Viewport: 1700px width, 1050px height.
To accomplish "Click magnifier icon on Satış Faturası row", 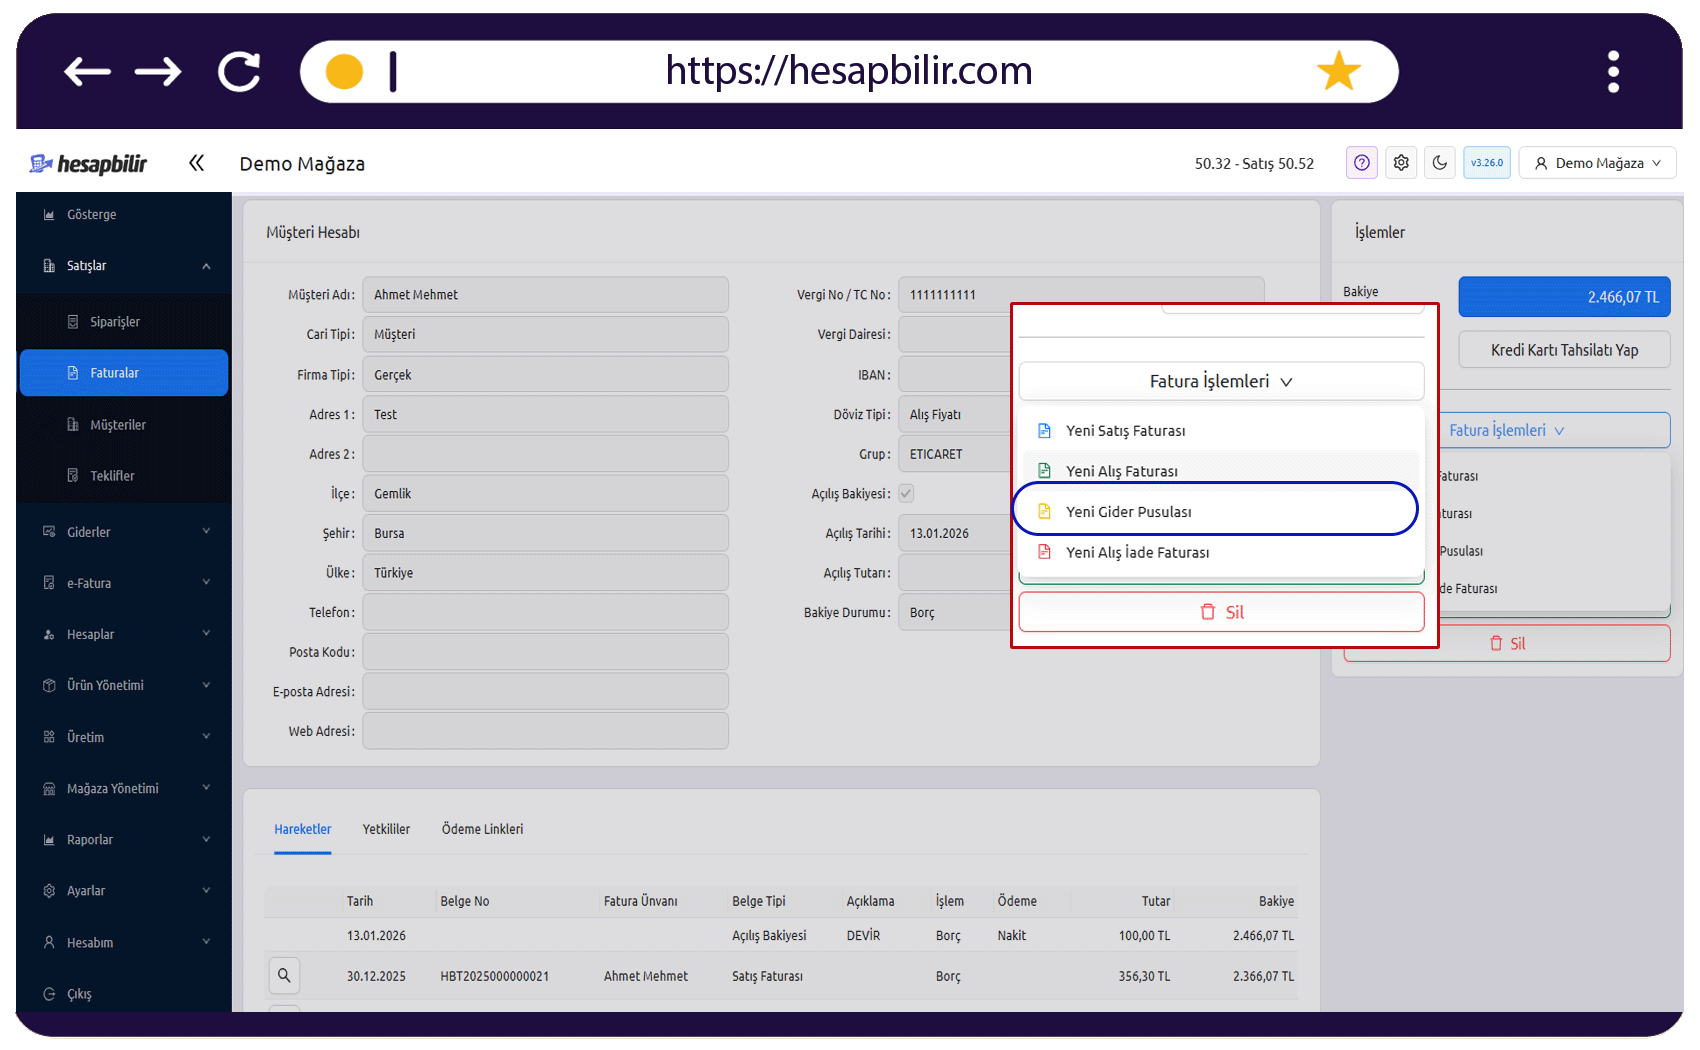I will [x=284, y=976].
